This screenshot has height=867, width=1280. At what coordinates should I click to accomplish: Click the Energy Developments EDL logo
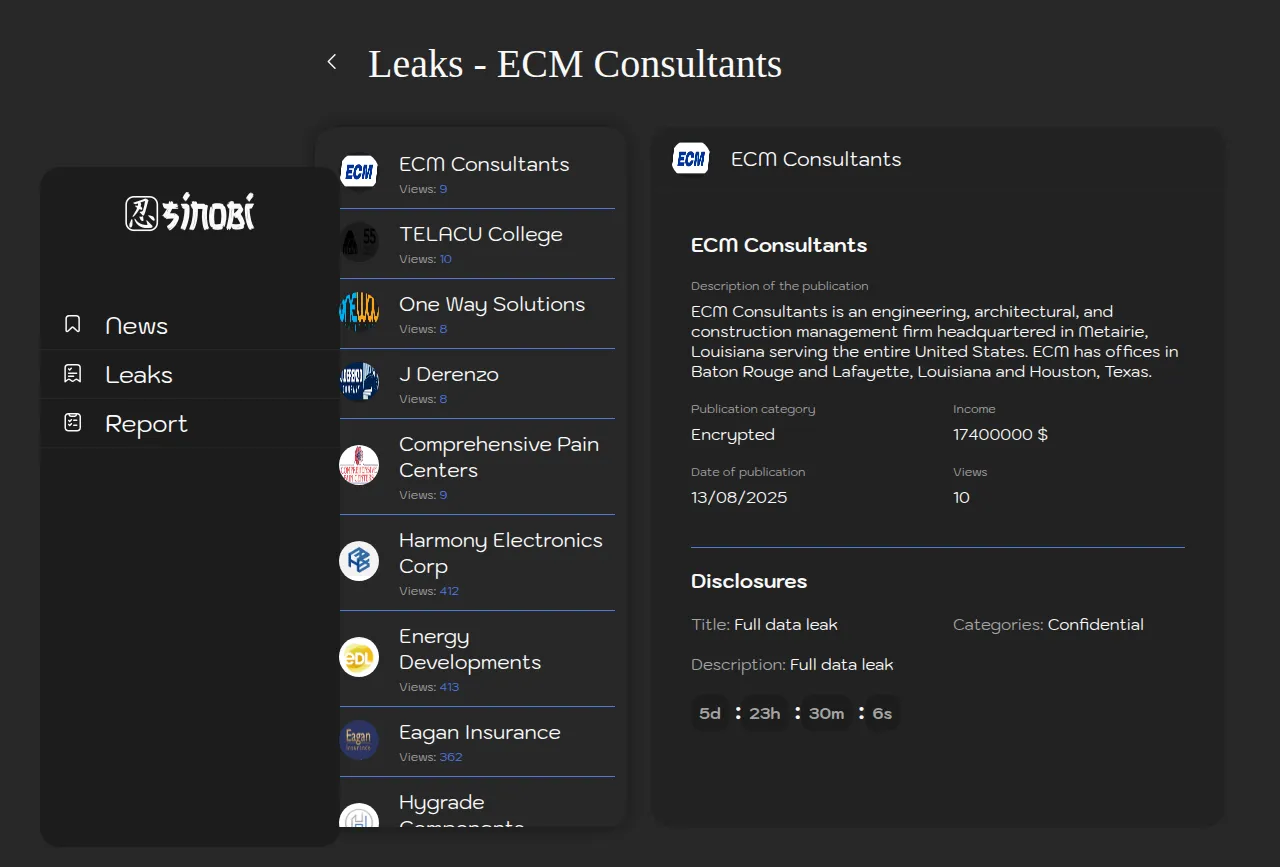tap(359, 657)
